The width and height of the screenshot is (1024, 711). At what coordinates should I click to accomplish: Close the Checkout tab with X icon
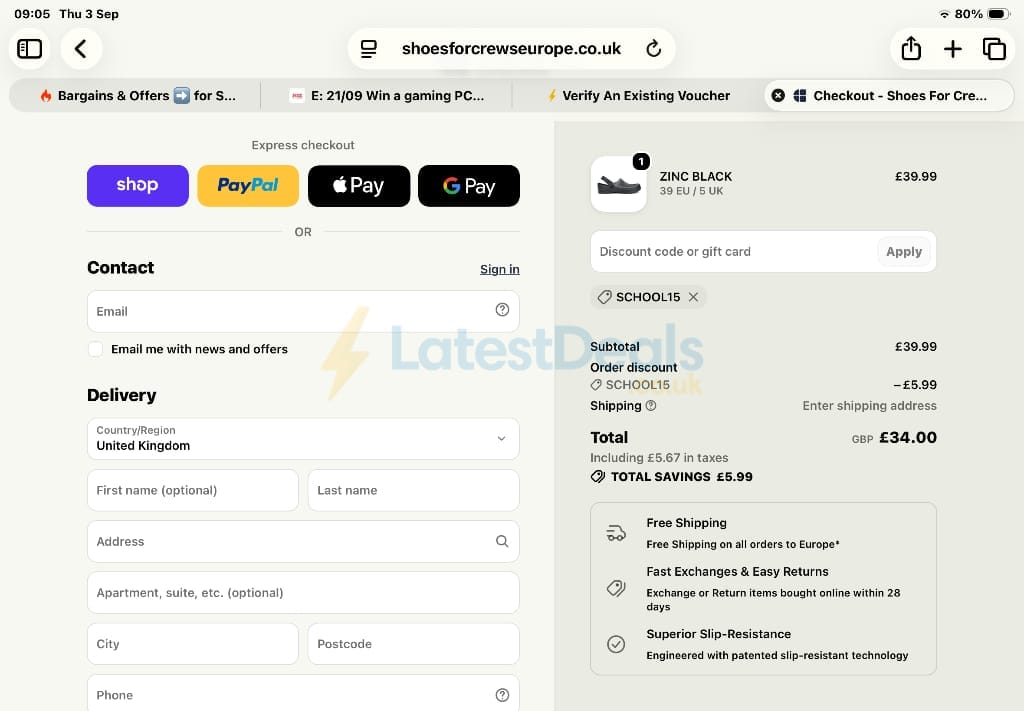[x=778, y=95]
